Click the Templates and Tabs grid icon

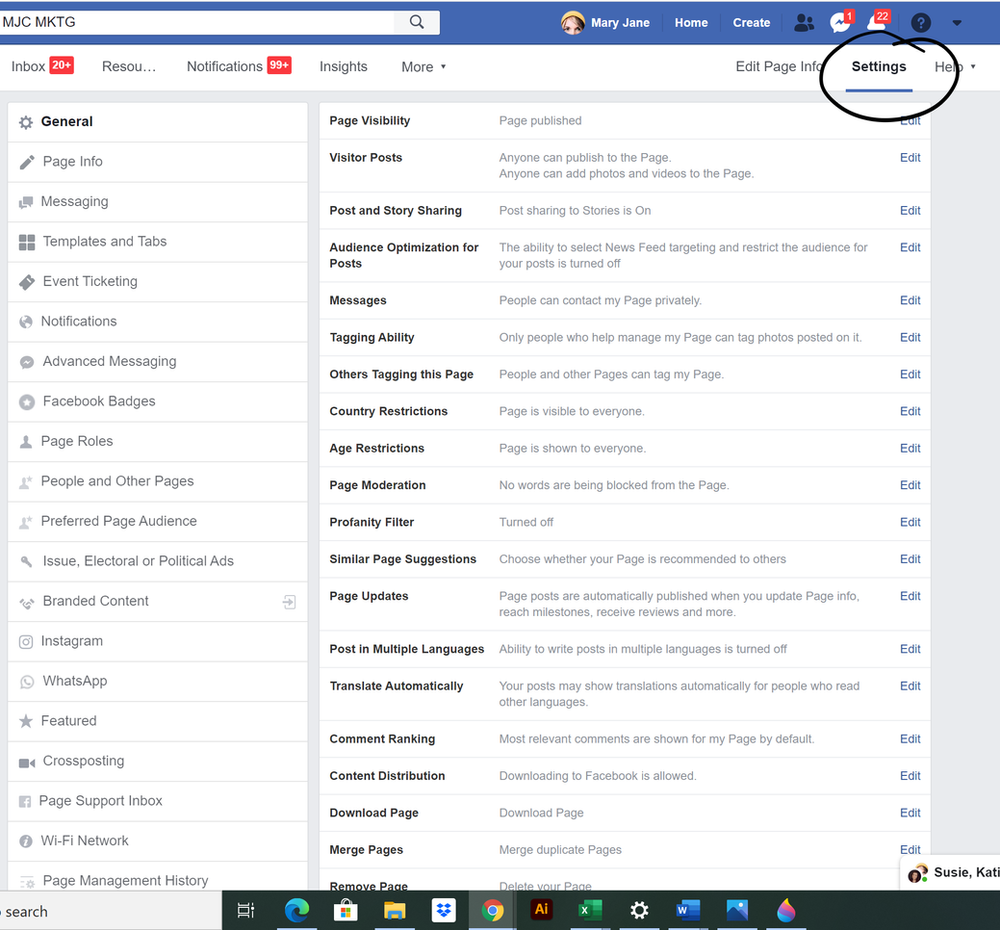click(x=27, y=242)
